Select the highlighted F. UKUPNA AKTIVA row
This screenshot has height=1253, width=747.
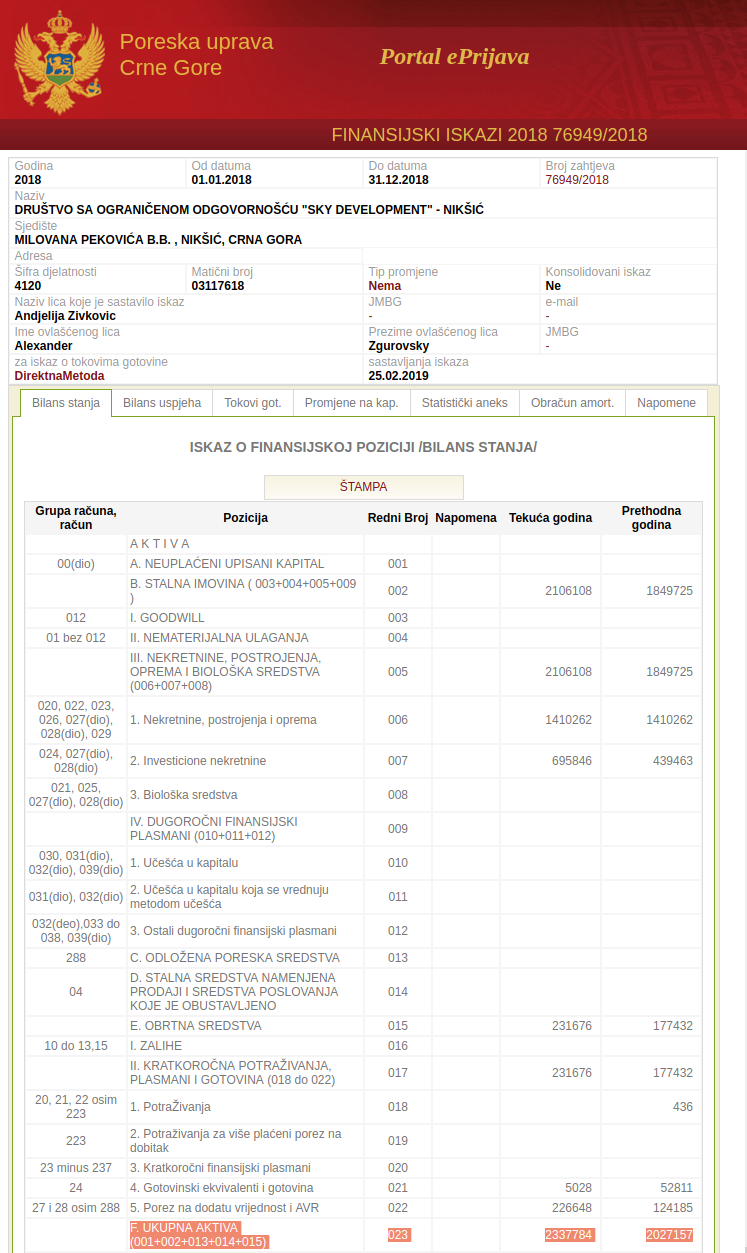pyautogui.click(x=363, y=1235)
